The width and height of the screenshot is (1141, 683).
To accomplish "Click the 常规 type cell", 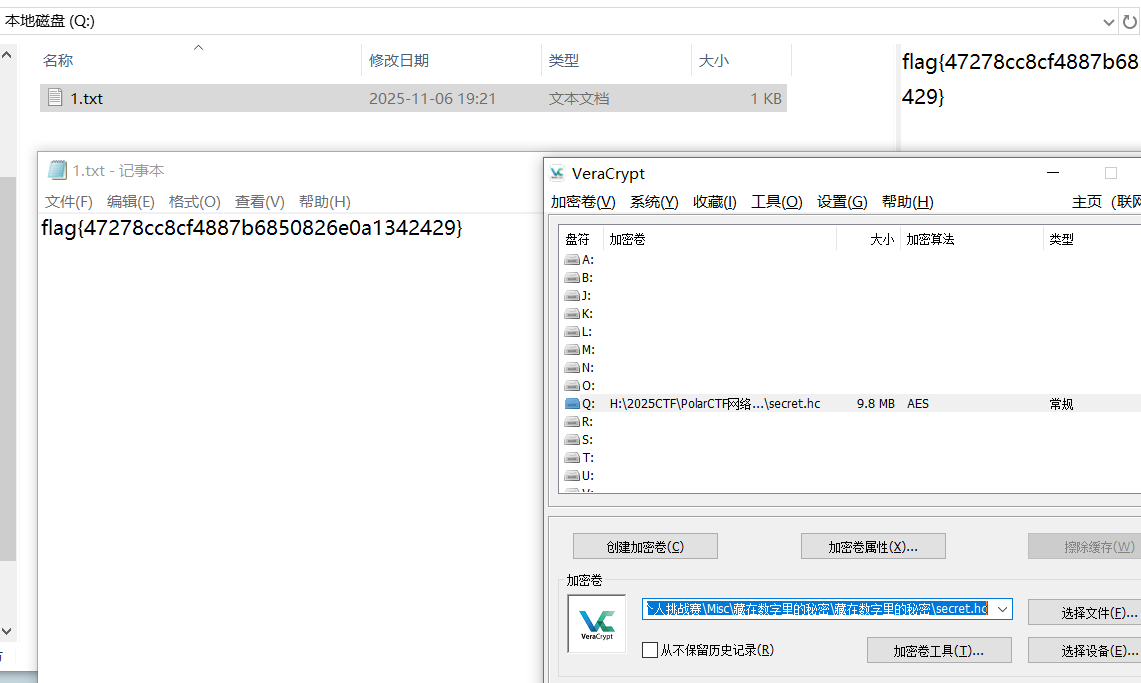I will tap(1061, 404).
